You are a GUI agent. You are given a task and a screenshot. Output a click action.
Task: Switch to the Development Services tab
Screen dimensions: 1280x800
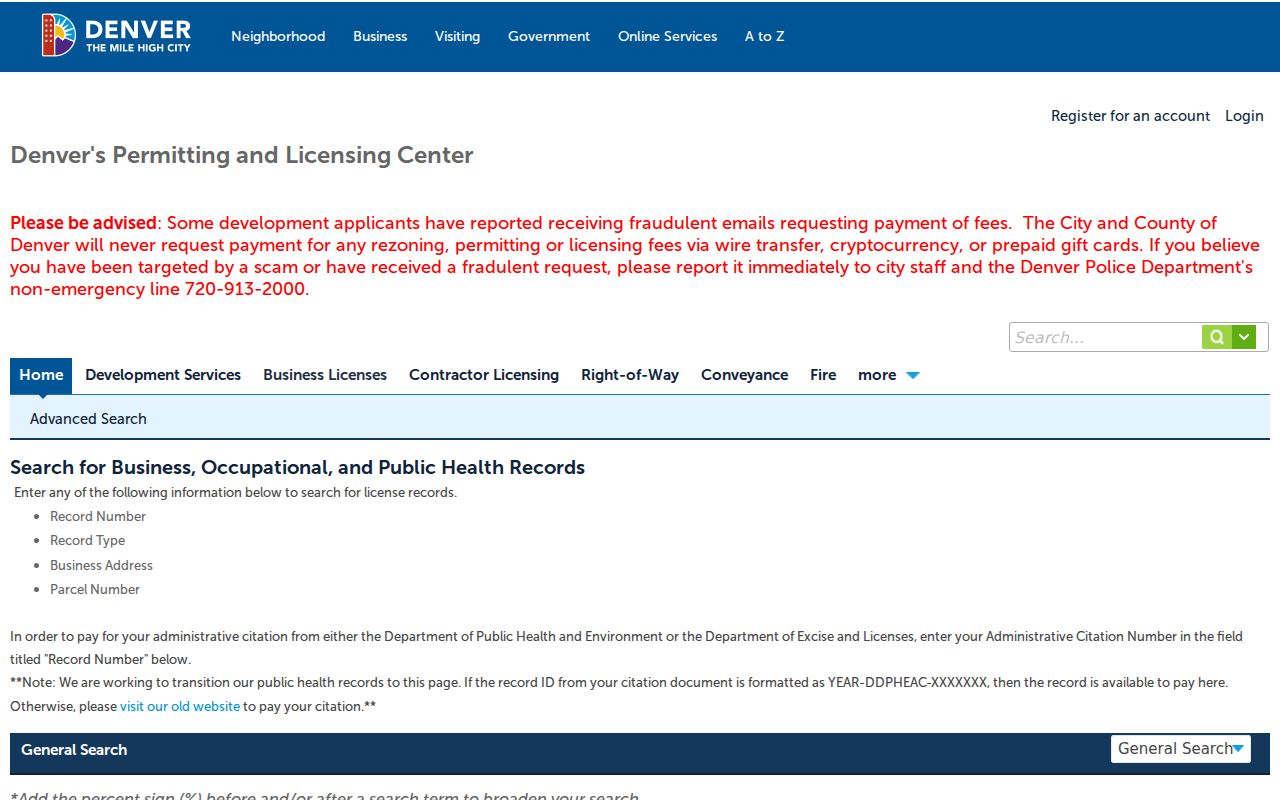163,375
